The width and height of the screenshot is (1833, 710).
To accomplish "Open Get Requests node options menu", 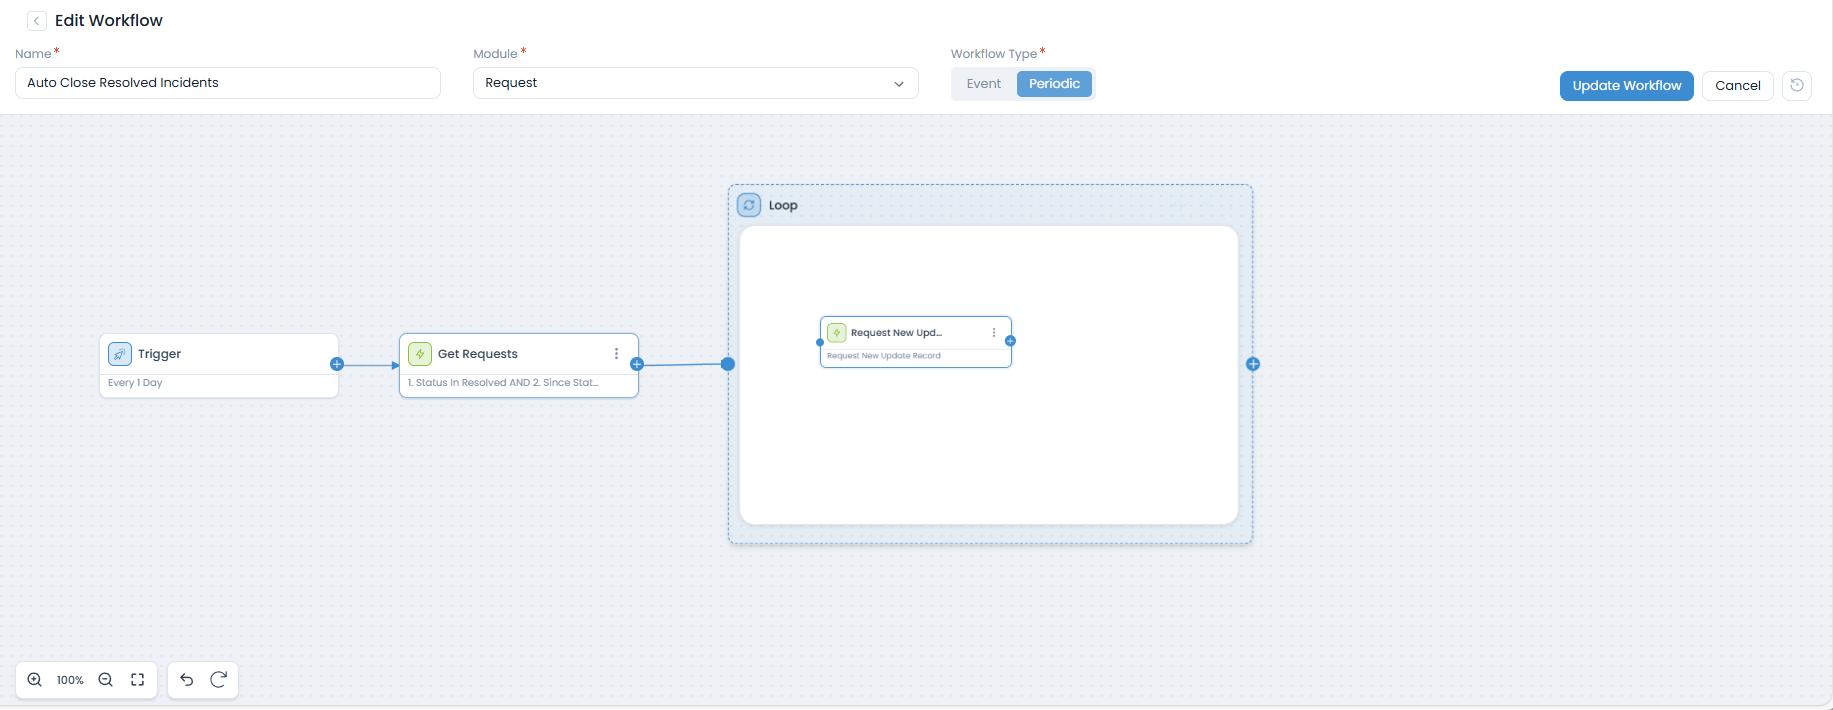I will 616,354.
